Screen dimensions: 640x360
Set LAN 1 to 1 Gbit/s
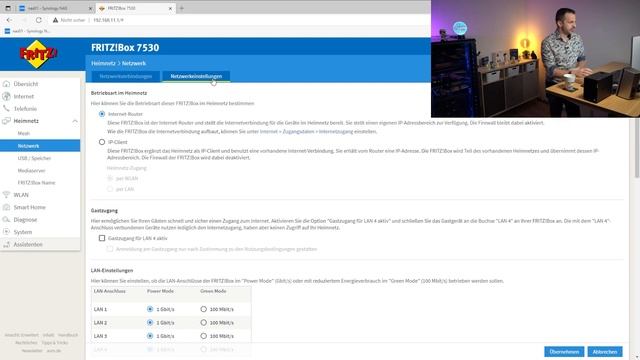click(x=150, y=309)
